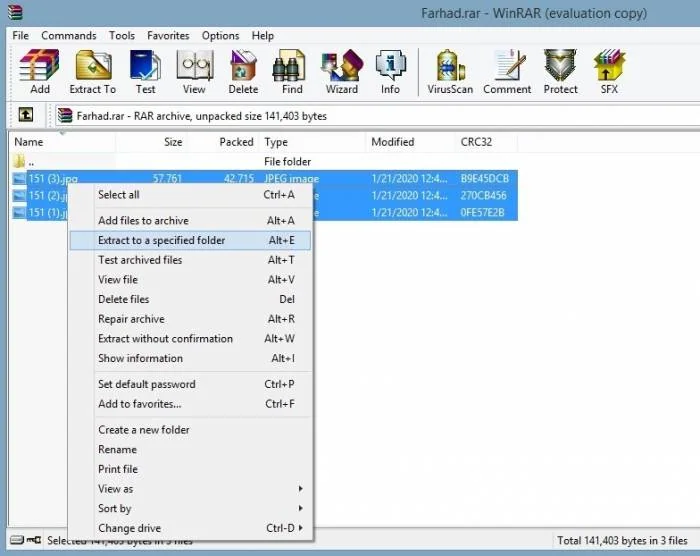Image resolution: width=700 pixels, height=556 pixels.
Task: Open the Comment tool
Action: pos(507,71)
